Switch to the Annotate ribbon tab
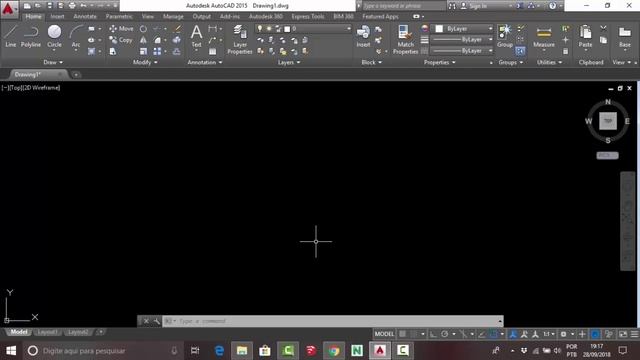The height and width of the screenshot is (360, 640). [x=85, y=16]
